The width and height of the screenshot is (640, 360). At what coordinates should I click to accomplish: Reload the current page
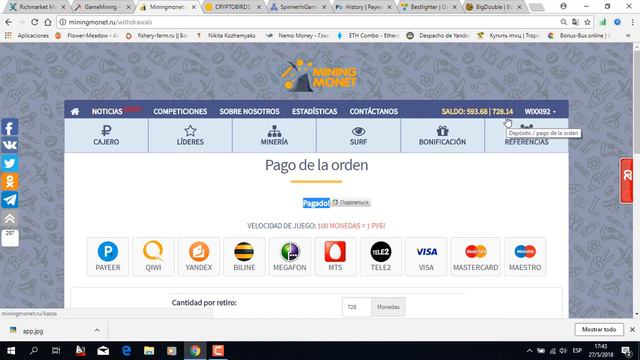(x=35, y=22)
